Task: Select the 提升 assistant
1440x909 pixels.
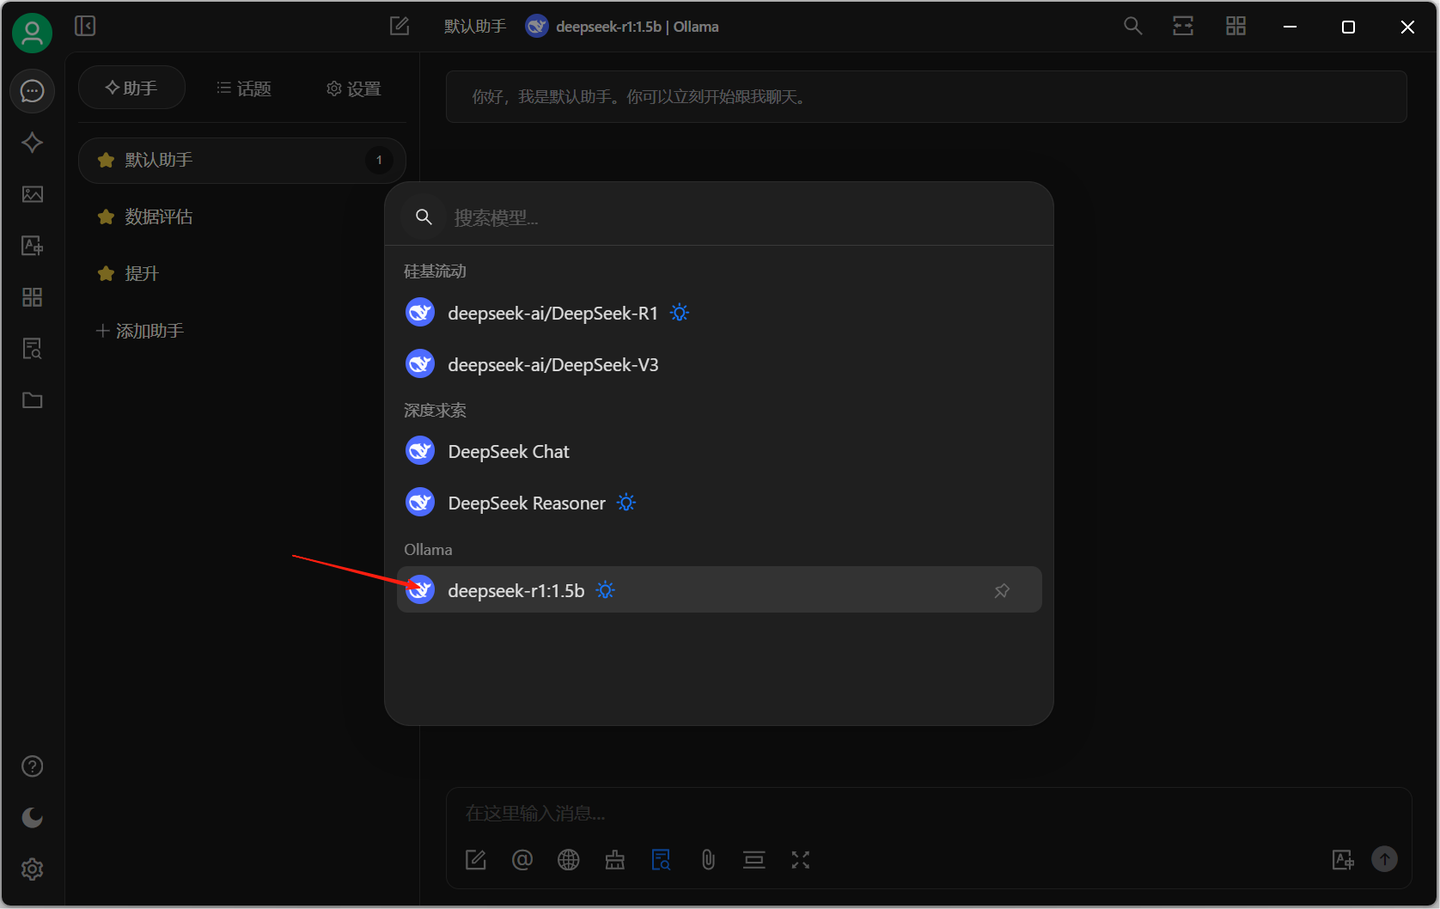Action: [242, 274]
